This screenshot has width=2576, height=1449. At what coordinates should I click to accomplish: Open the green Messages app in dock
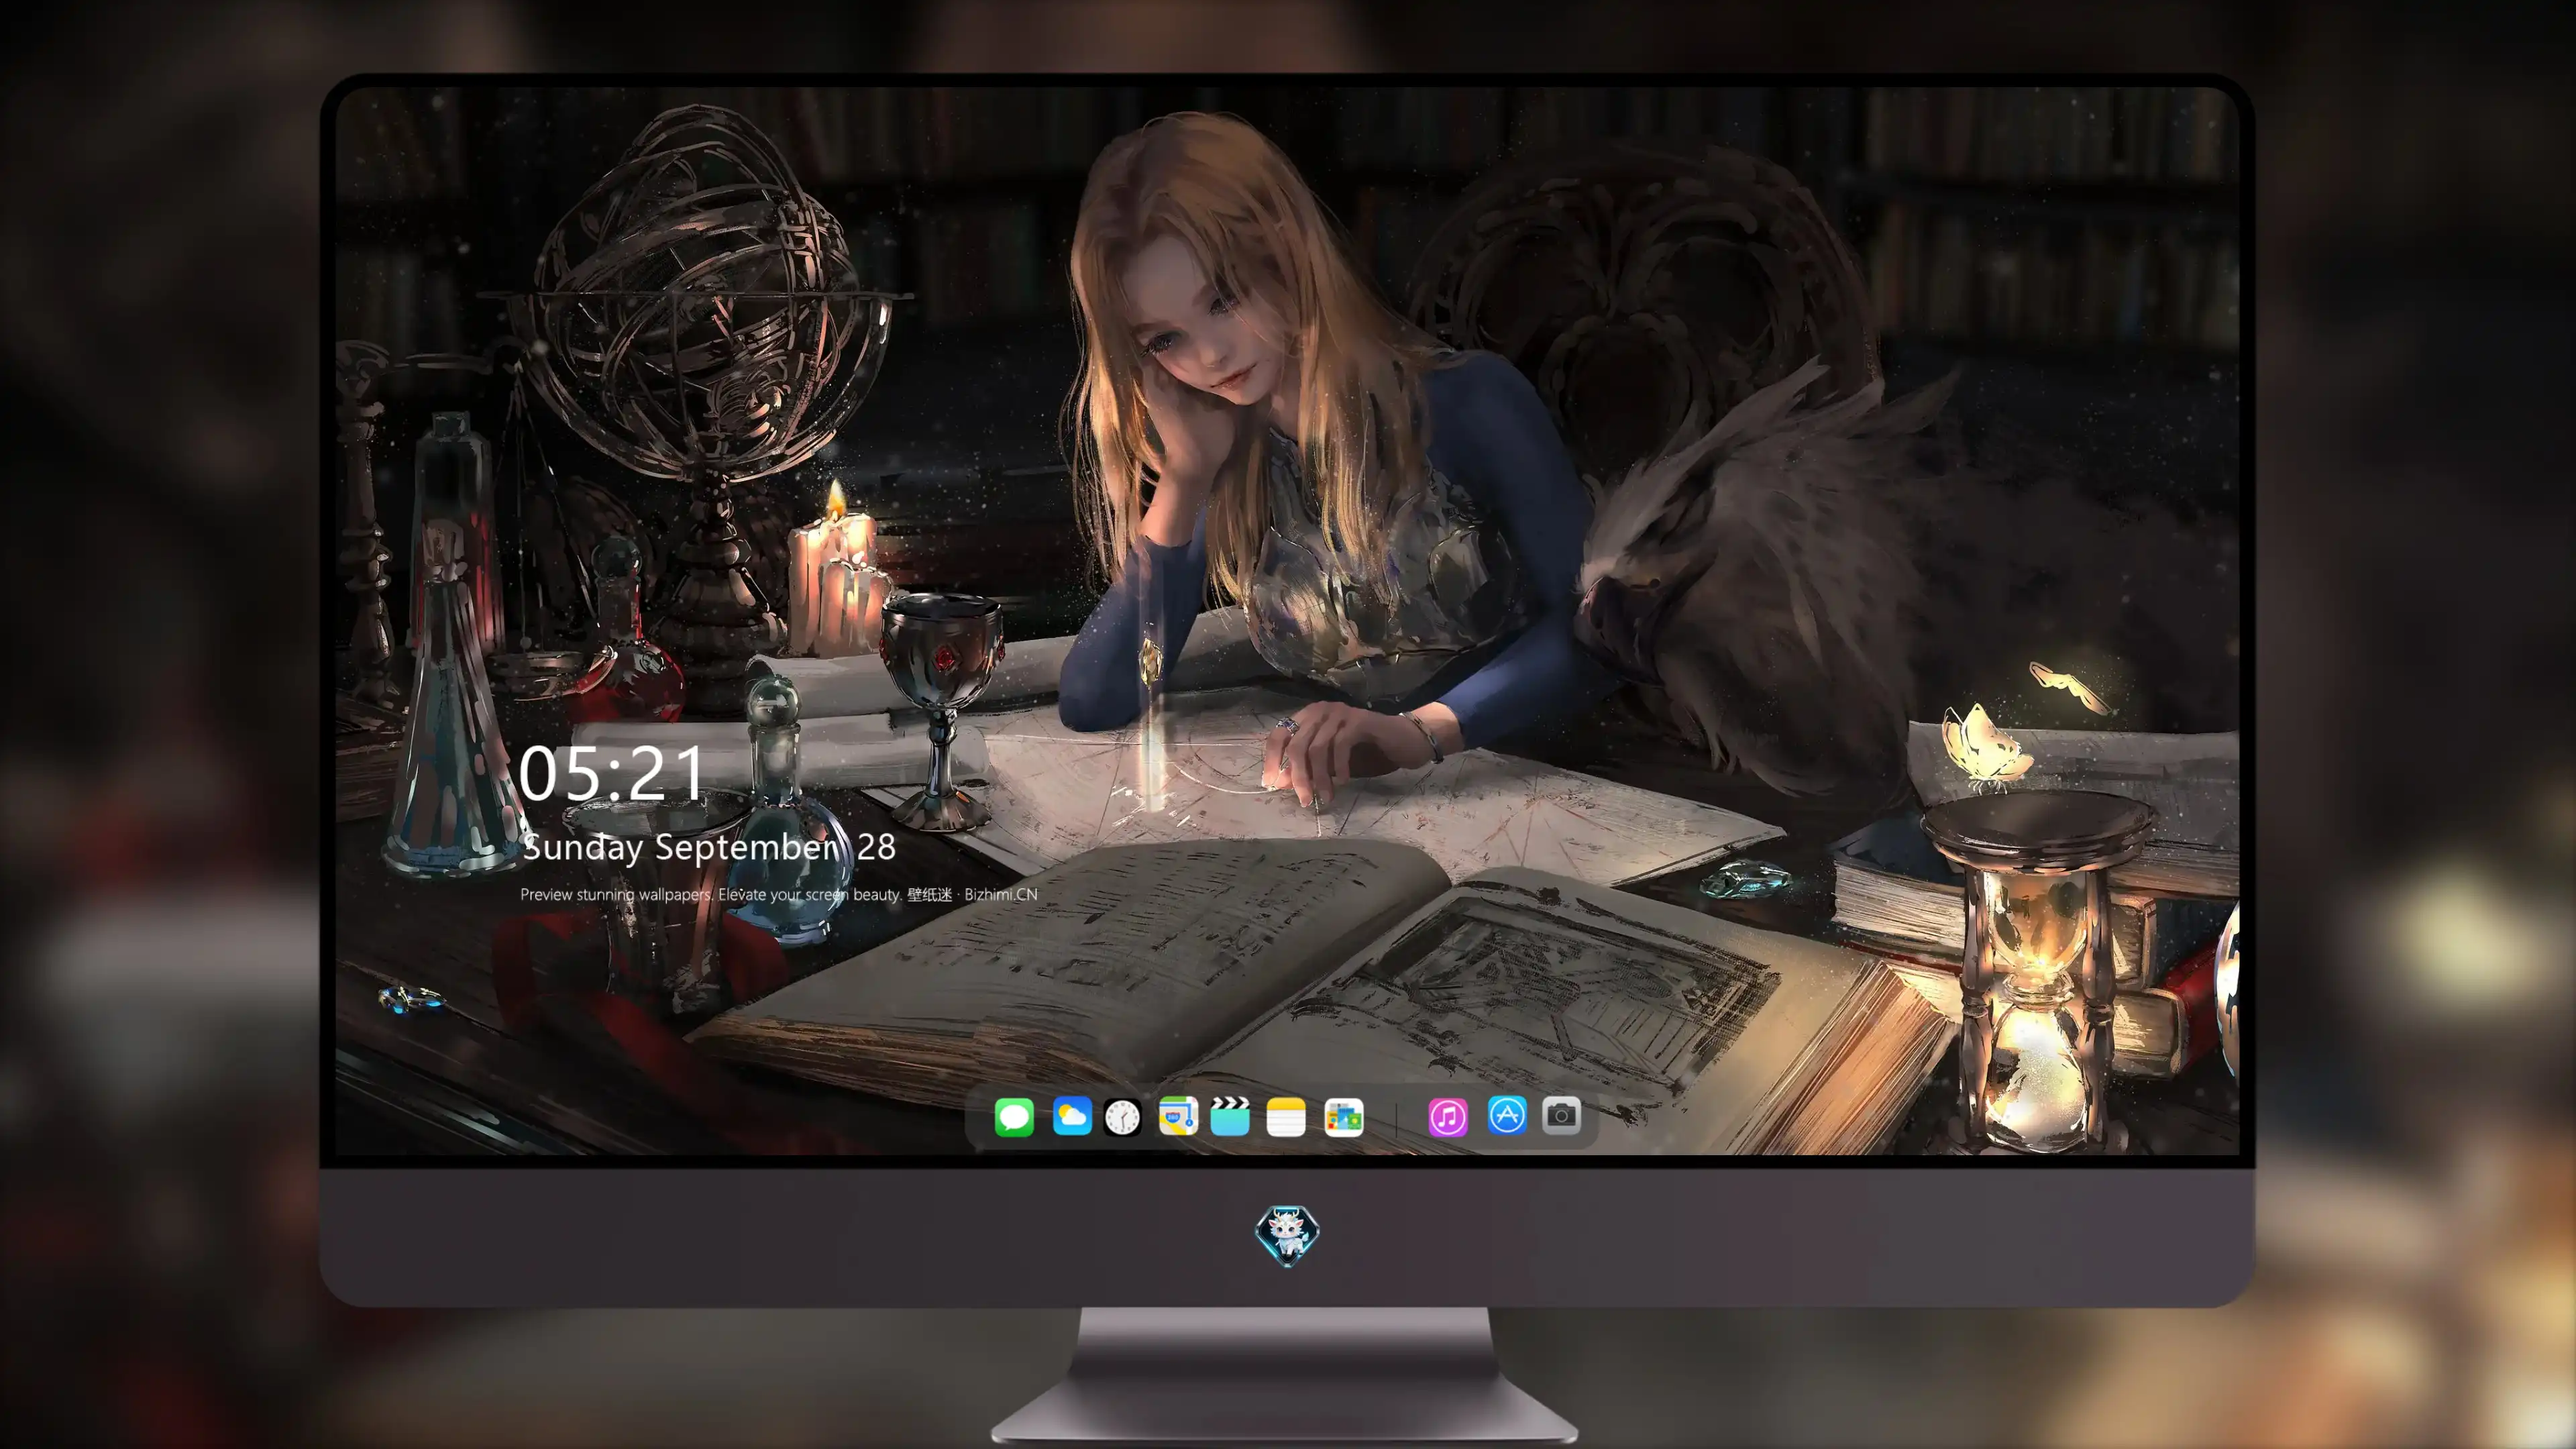1014,1117
